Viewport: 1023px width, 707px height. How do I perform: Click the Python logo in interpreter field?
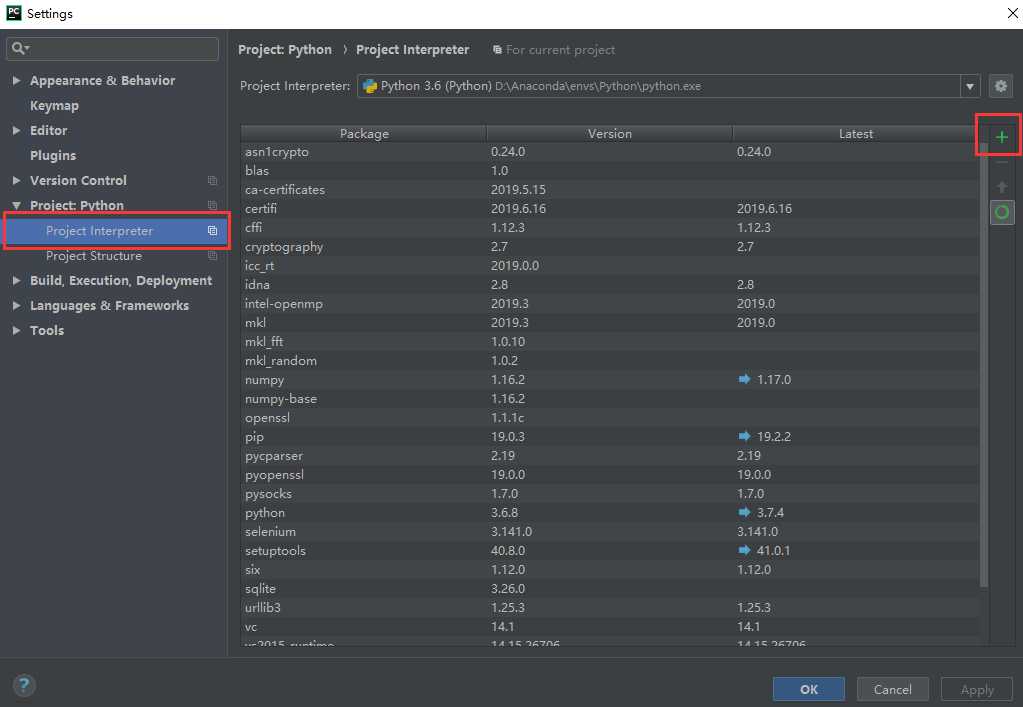pos(370,86)
